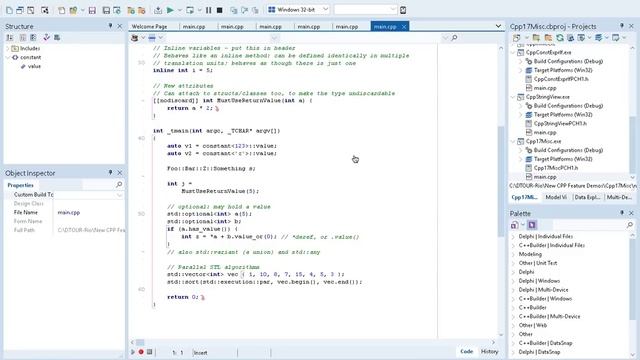
Task: Click the empty combo box in top toolbar
Action: tap(365, 9)
